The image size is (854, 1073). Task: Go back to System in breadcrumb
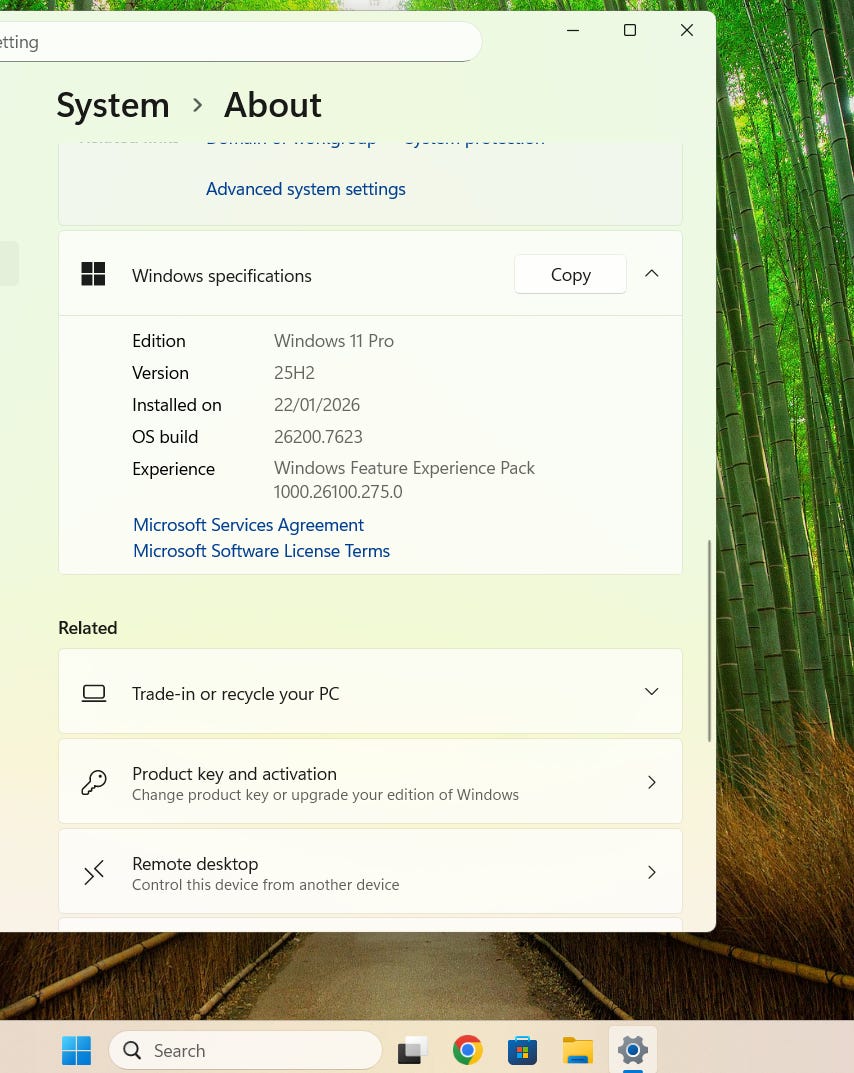click(x=113, y=105)
